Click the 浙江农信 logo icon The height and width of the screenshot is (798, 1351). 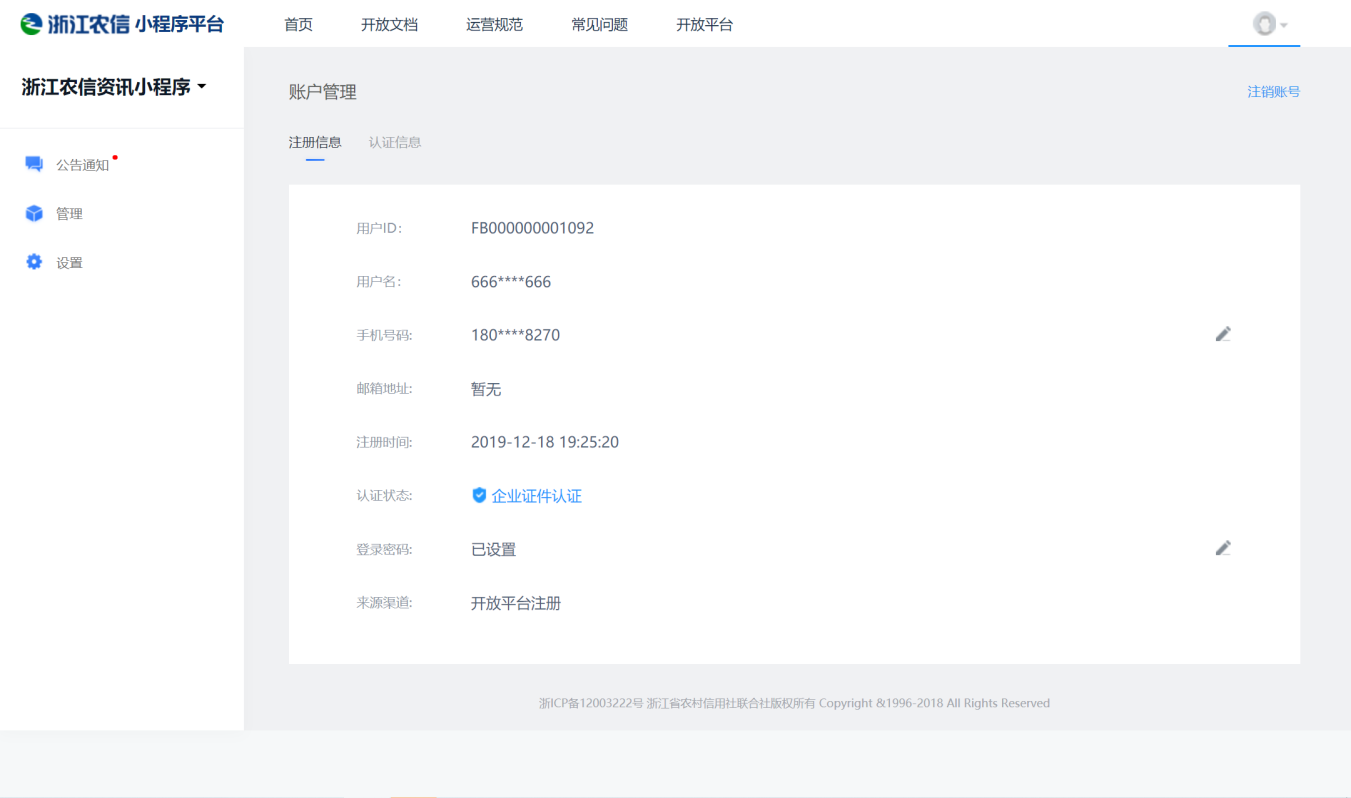[x=32, y=24]
